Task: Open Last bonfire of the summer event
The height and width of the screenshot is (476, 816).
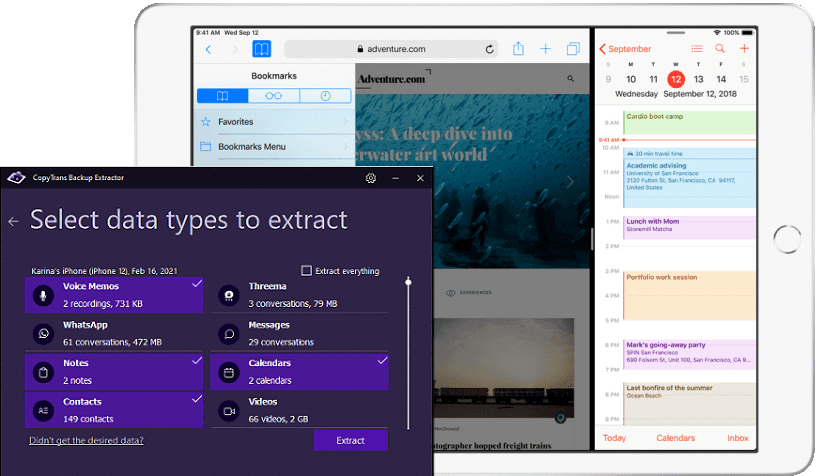Action: (x=689, y=403)
